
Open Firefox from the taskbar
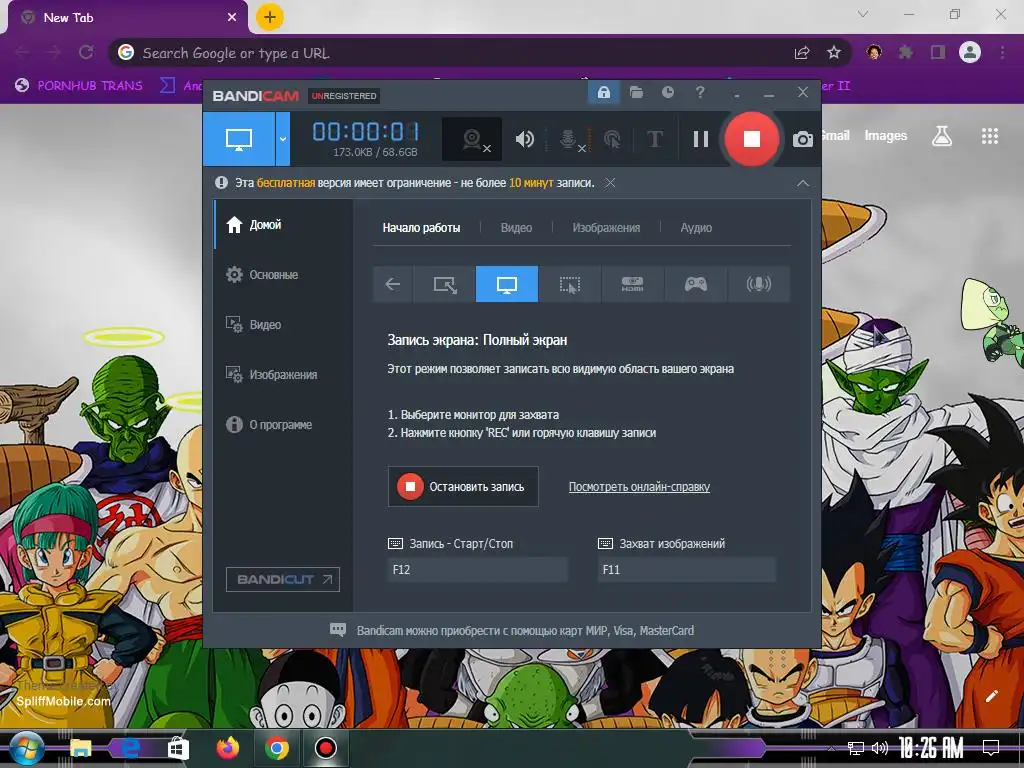(x=228, y=748)
